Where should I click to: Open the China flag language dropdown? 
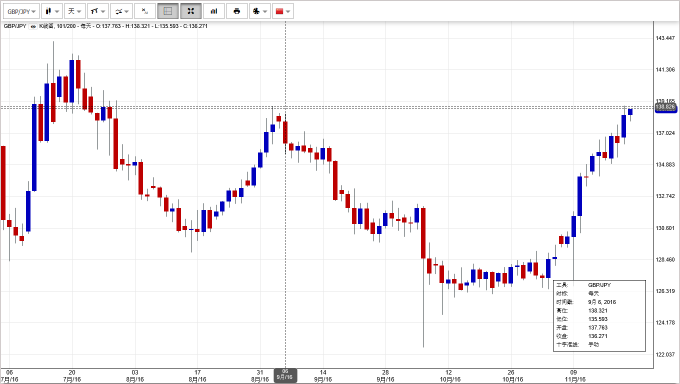[x=283, y=11]
